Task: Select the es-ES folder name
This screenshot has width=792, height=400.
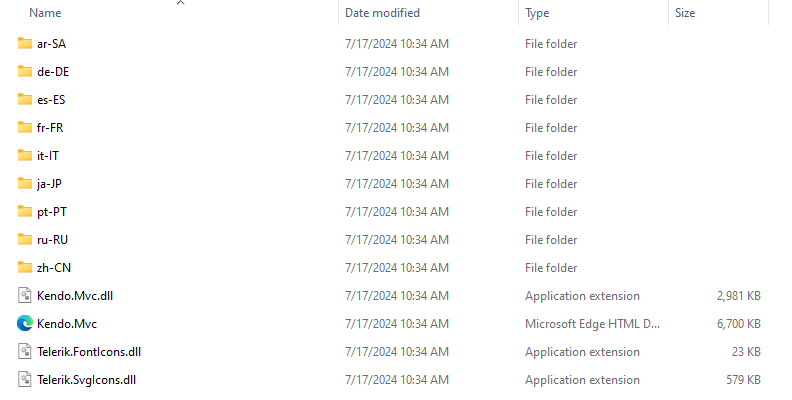Action: [x=51, y=100]
